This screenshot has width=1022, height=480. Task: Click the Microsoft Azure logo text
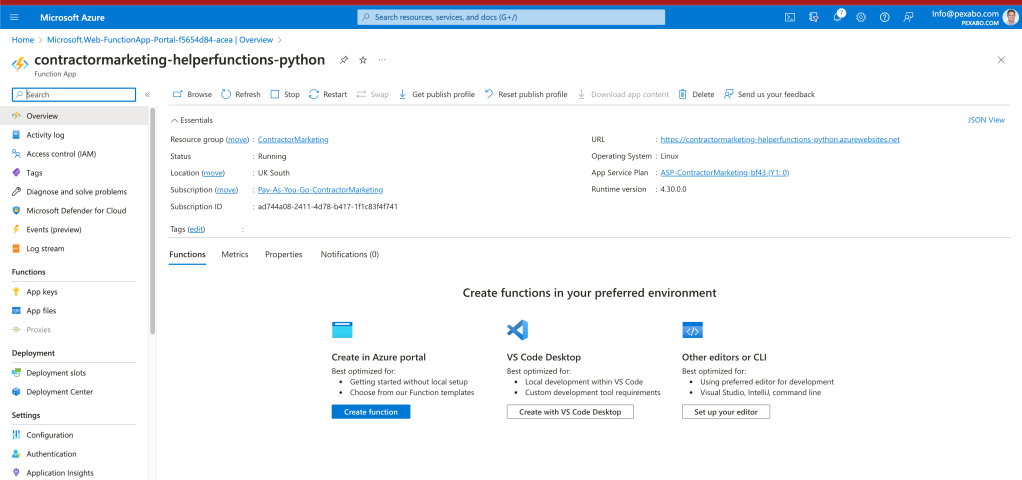point(72,18)
